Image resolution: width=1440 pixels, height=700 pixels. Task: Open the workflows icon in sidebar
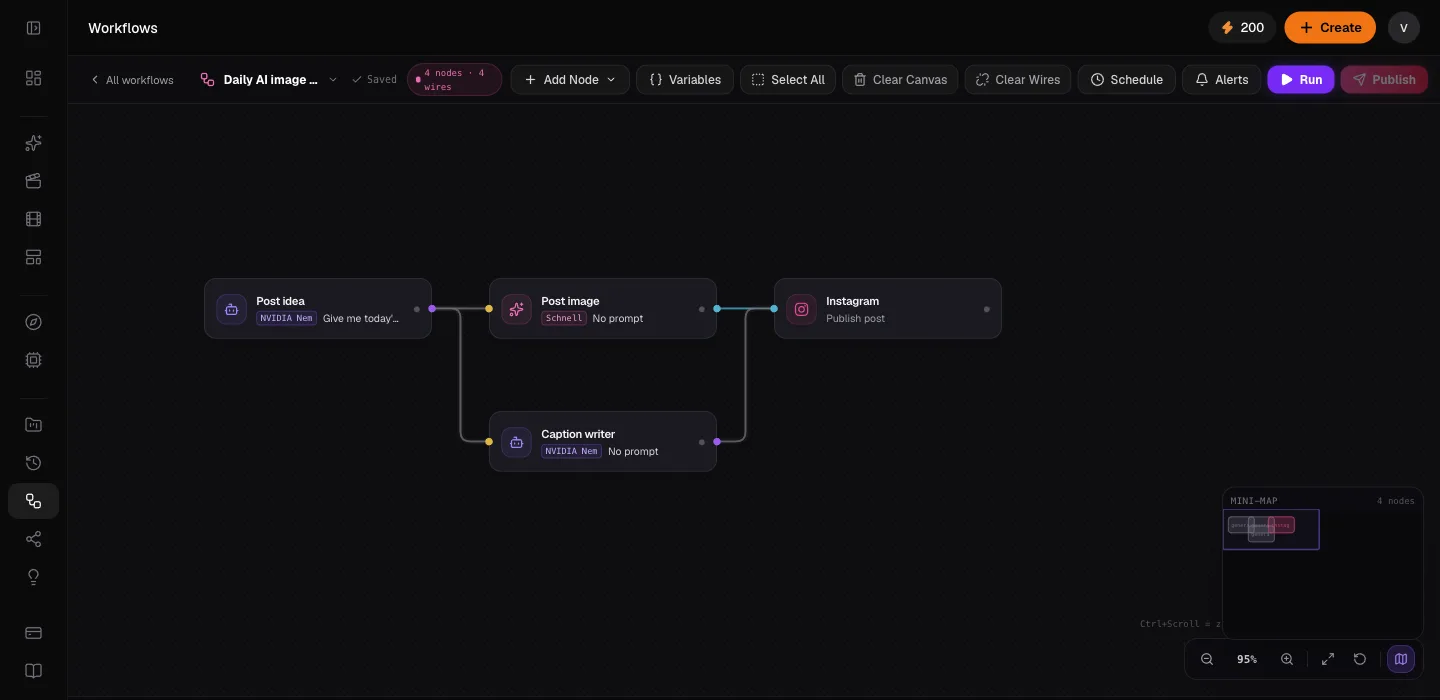(x=33, y=501)
